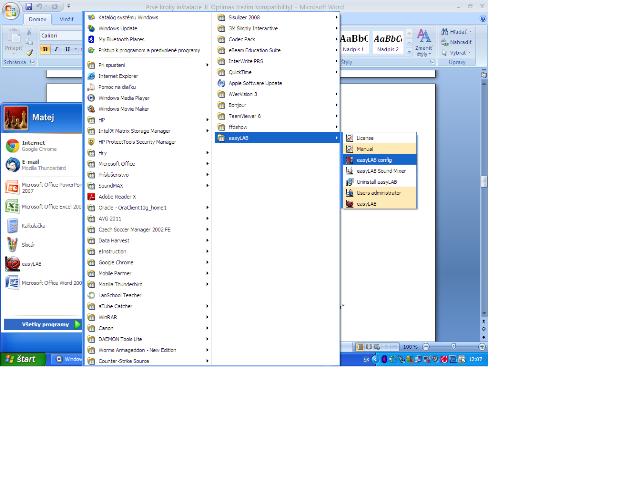Open Users administrator in easyLAB submenu
The height and width of the screenshot is (480, 620).
pos(379,193)
